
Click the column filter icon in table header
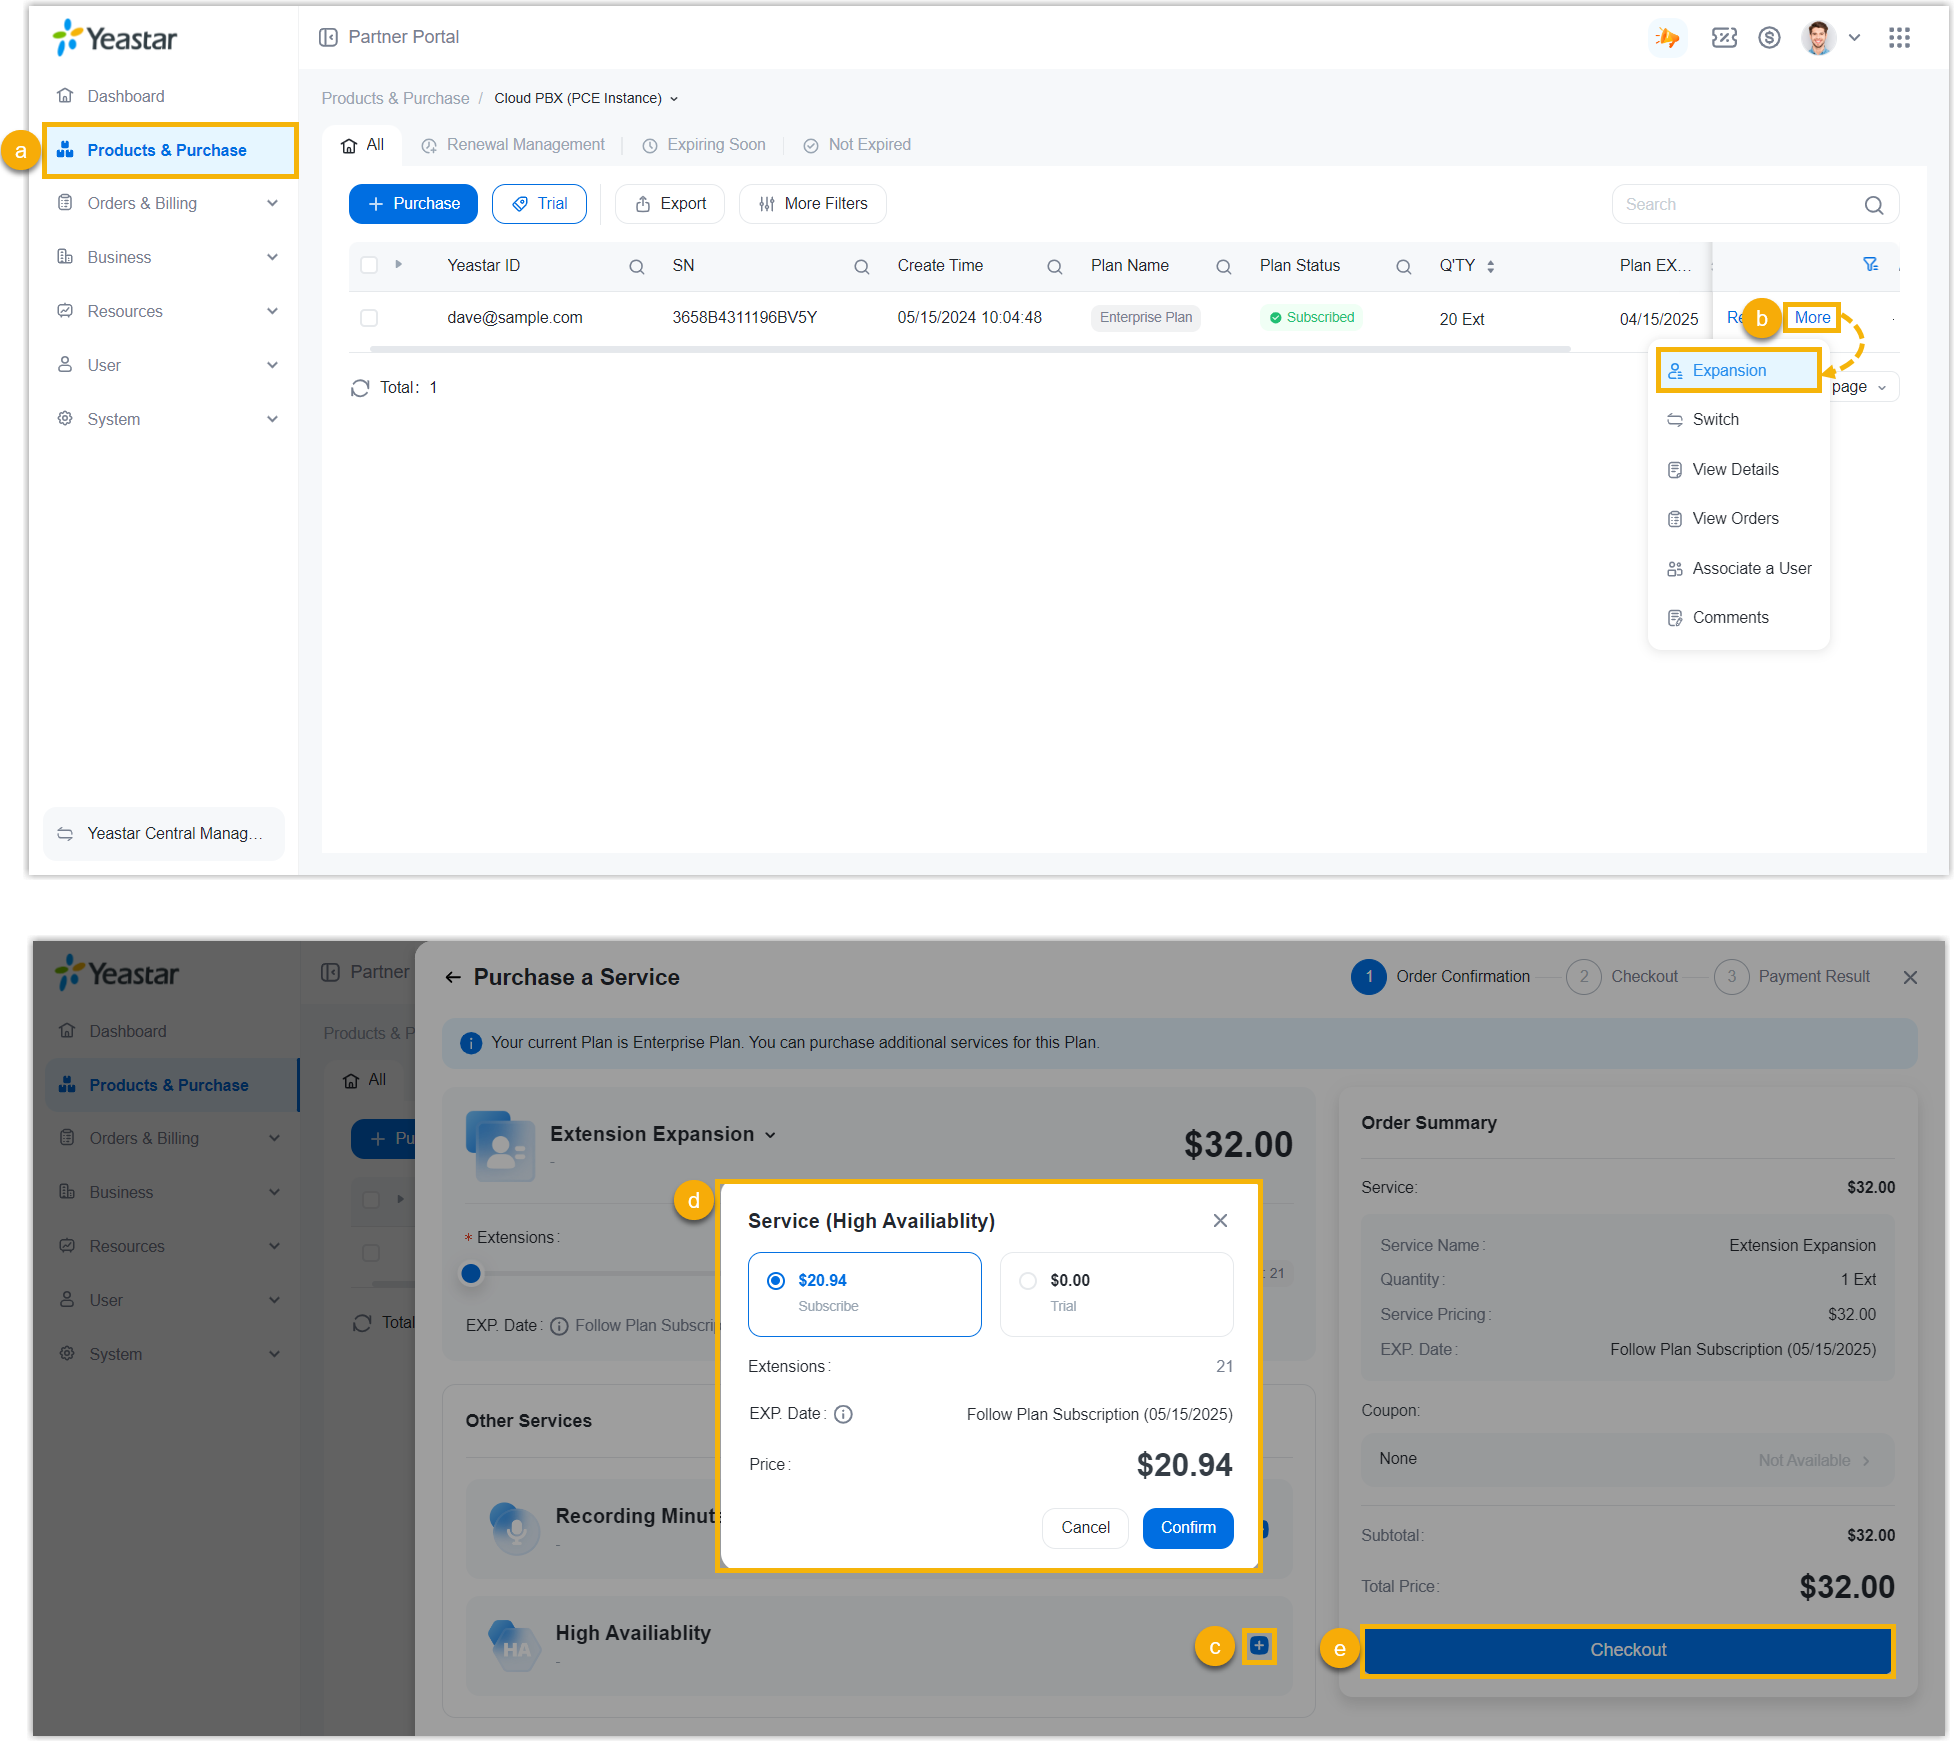(x=1870, y=264)
